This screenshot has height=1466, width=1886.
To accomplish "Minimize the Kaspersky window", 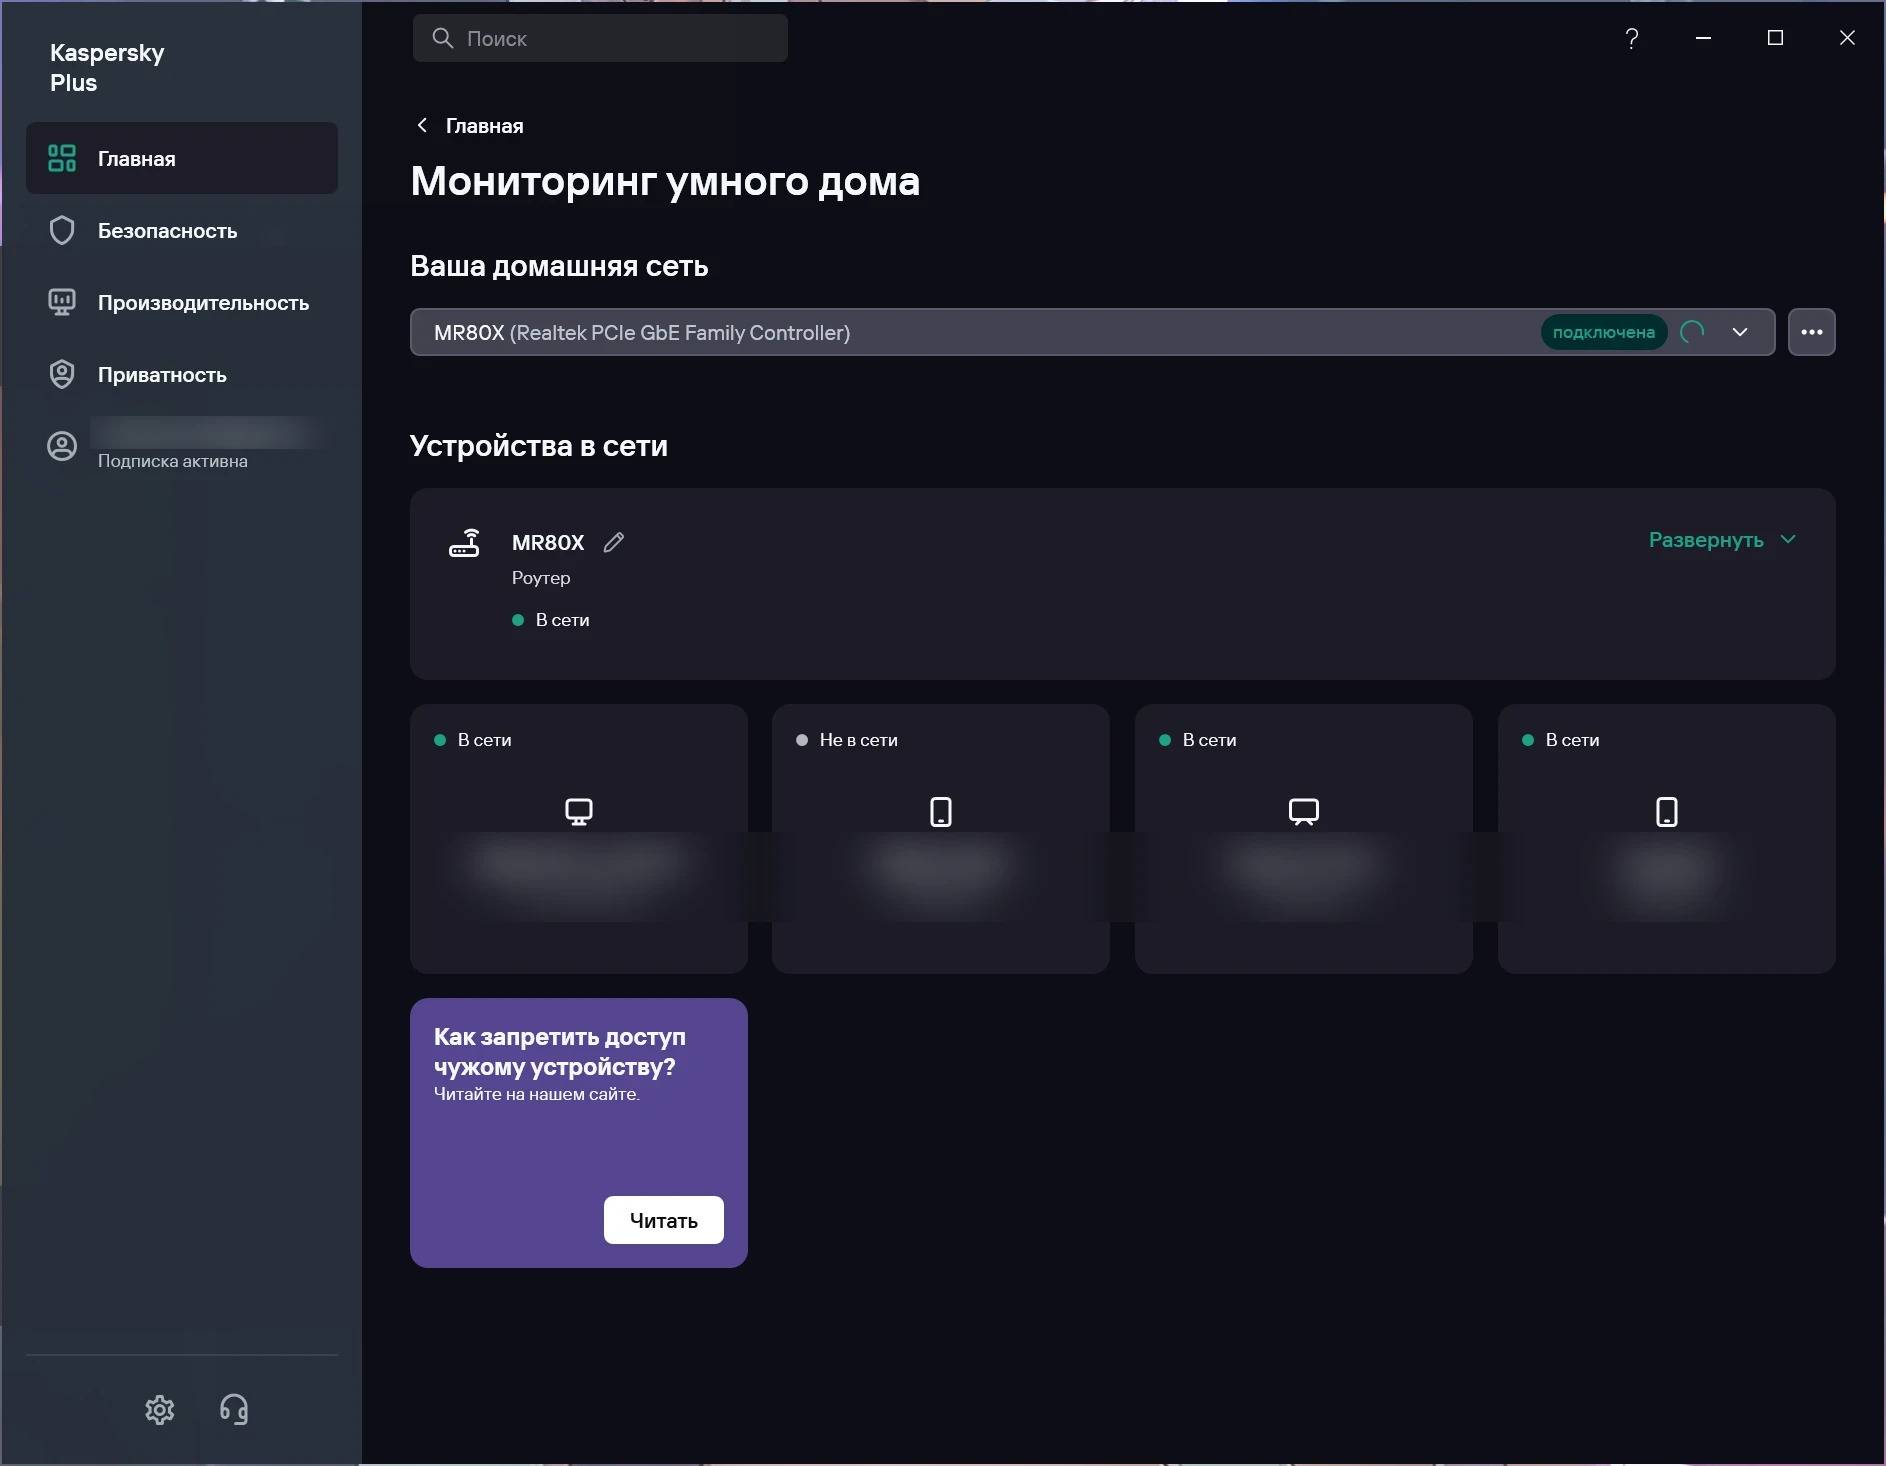I will [x=1704, y=38].
